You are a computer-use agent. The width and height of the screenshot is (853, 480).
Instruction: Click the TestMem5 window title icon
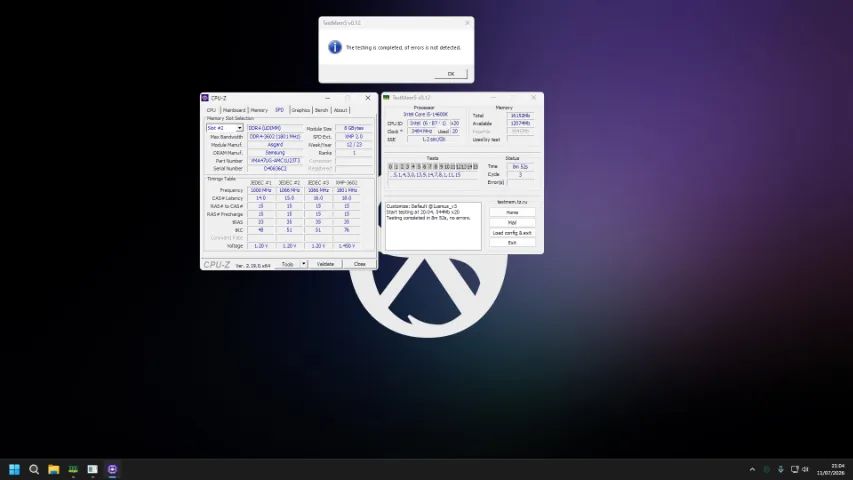[x=386, y=97]
